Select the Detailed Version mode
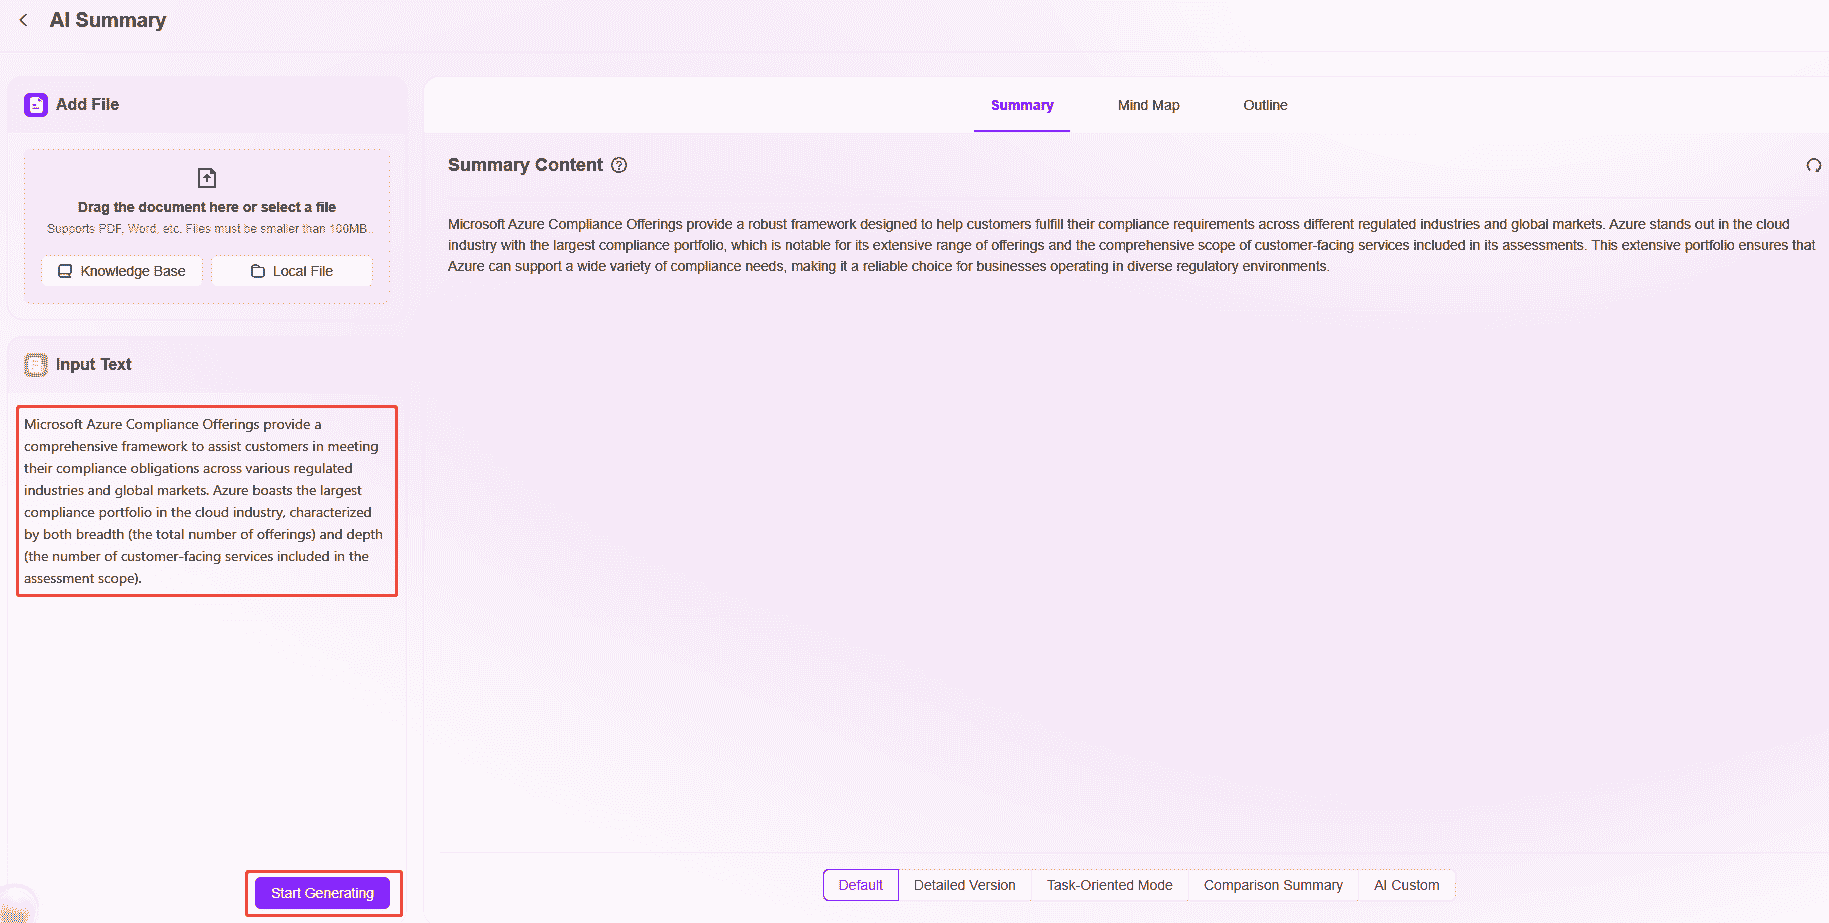Image resolution: width=1829 pixels, height=923 pixels. [965, 885]
